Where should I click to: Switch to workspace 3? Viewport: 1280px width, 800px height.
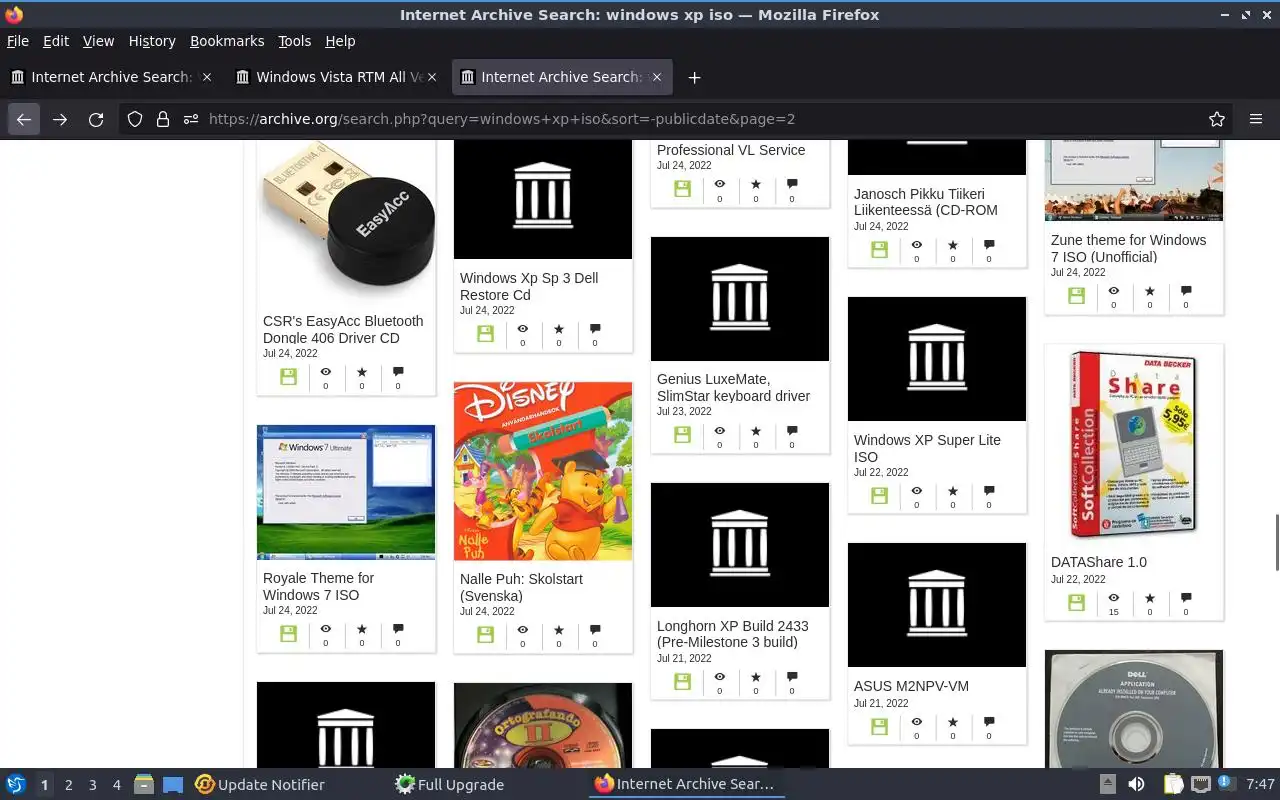[92, 785]
